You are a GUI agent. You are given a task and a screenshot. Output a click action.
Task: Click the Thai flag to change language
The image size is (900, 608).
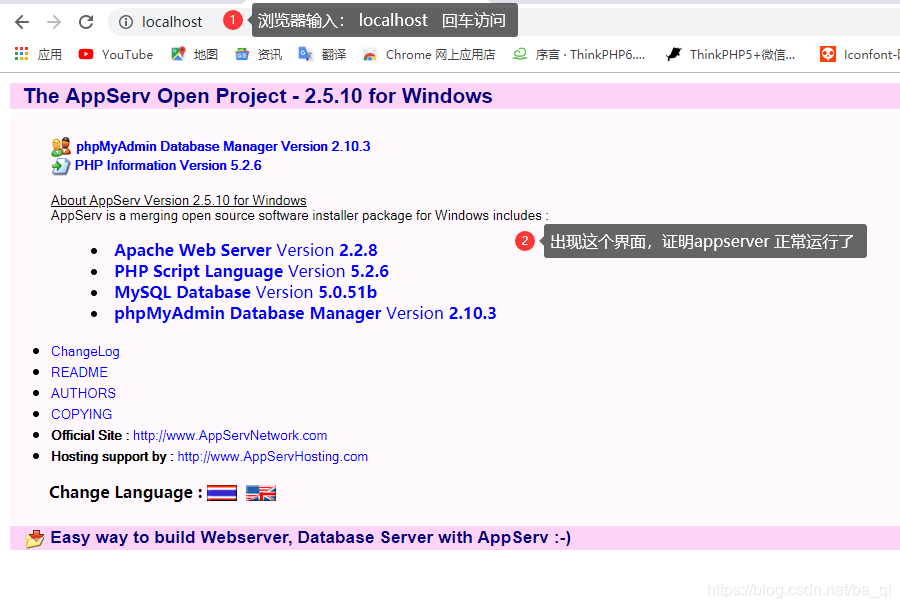[221, 492]
